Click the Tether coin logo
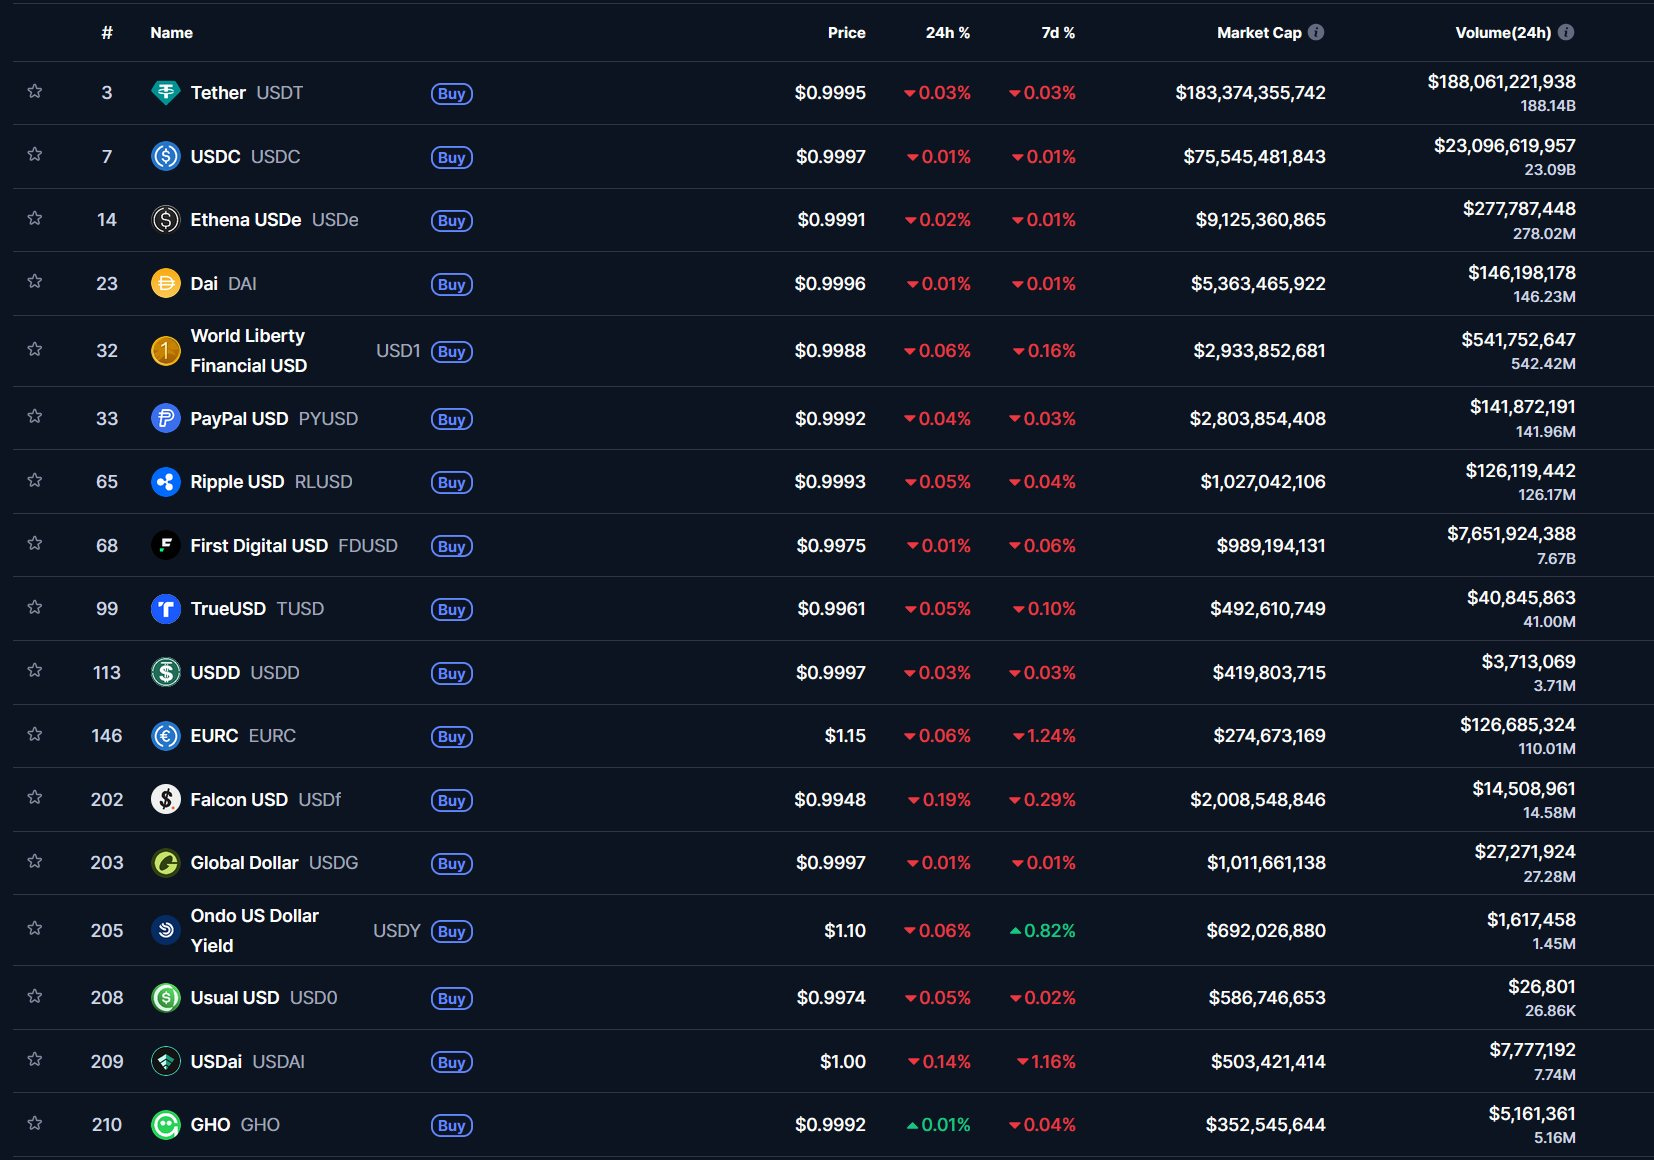This screenshot has height=1160, width=1654. pos(165,92)
